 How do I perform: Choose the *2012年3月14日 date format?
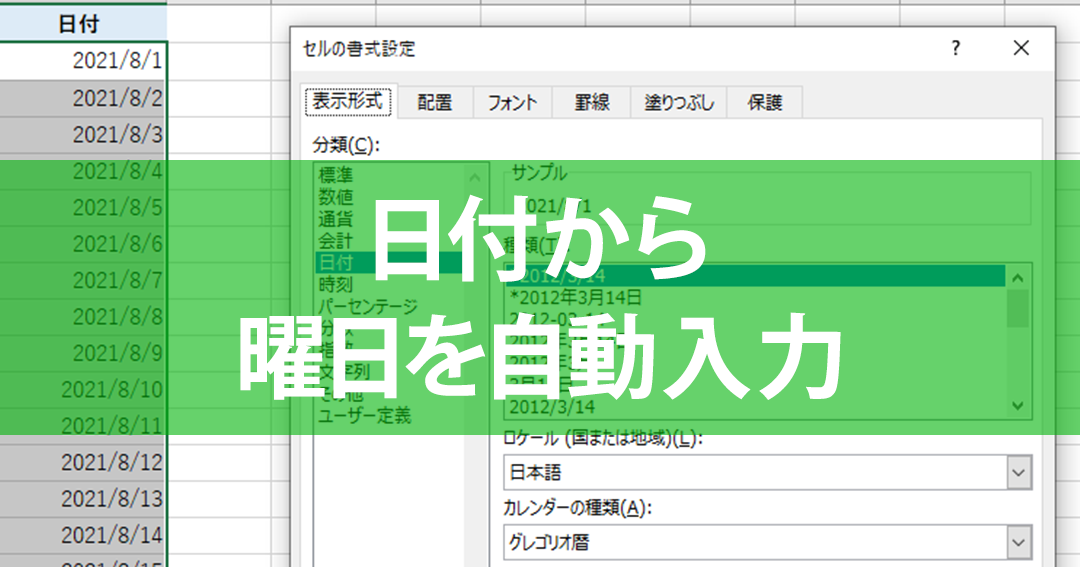click(576, 298)
